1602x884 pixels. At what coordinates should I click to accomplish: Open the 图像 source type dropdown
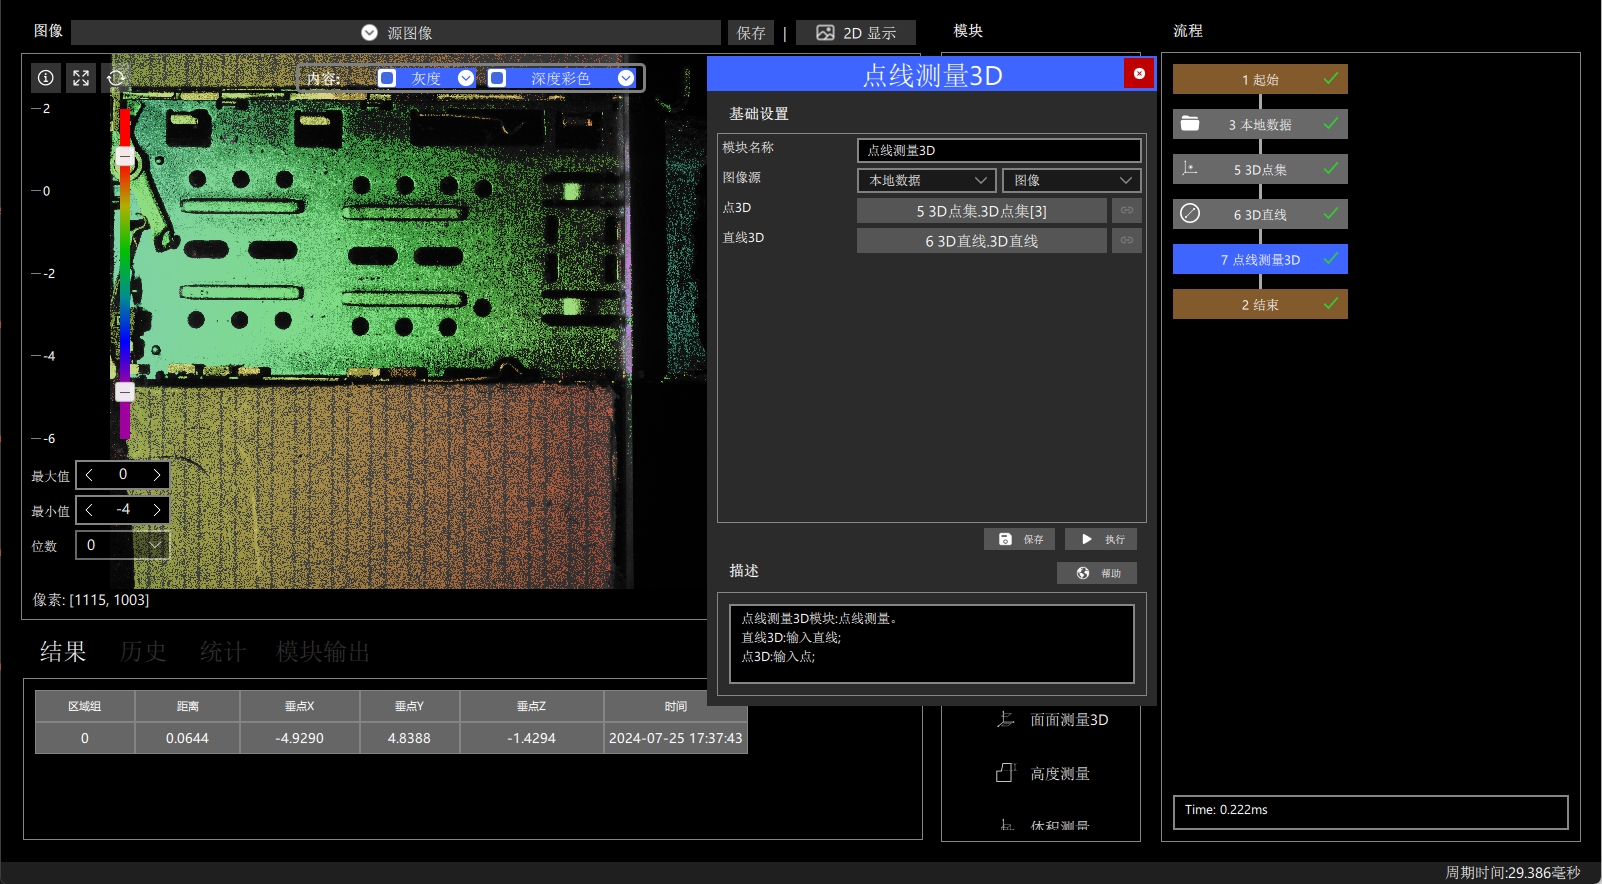pyautogui.click(x=1072, y=181)
